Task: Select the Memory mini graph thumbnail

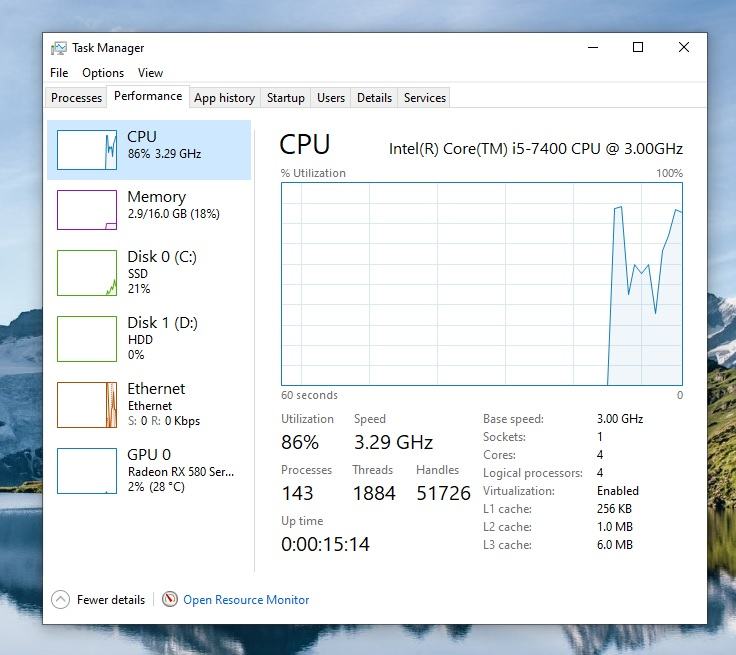Action: [x=87, y=210]
